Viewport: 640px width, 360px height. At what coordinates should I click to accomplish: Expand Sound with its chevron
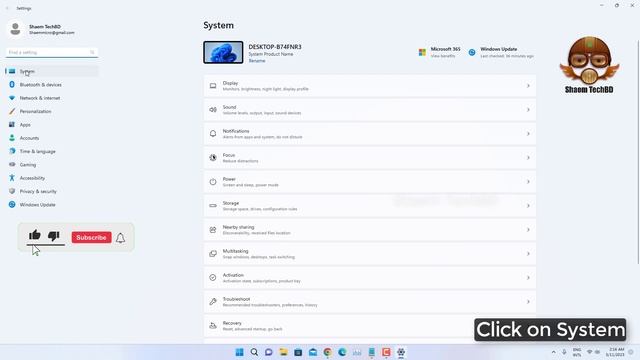528,110
